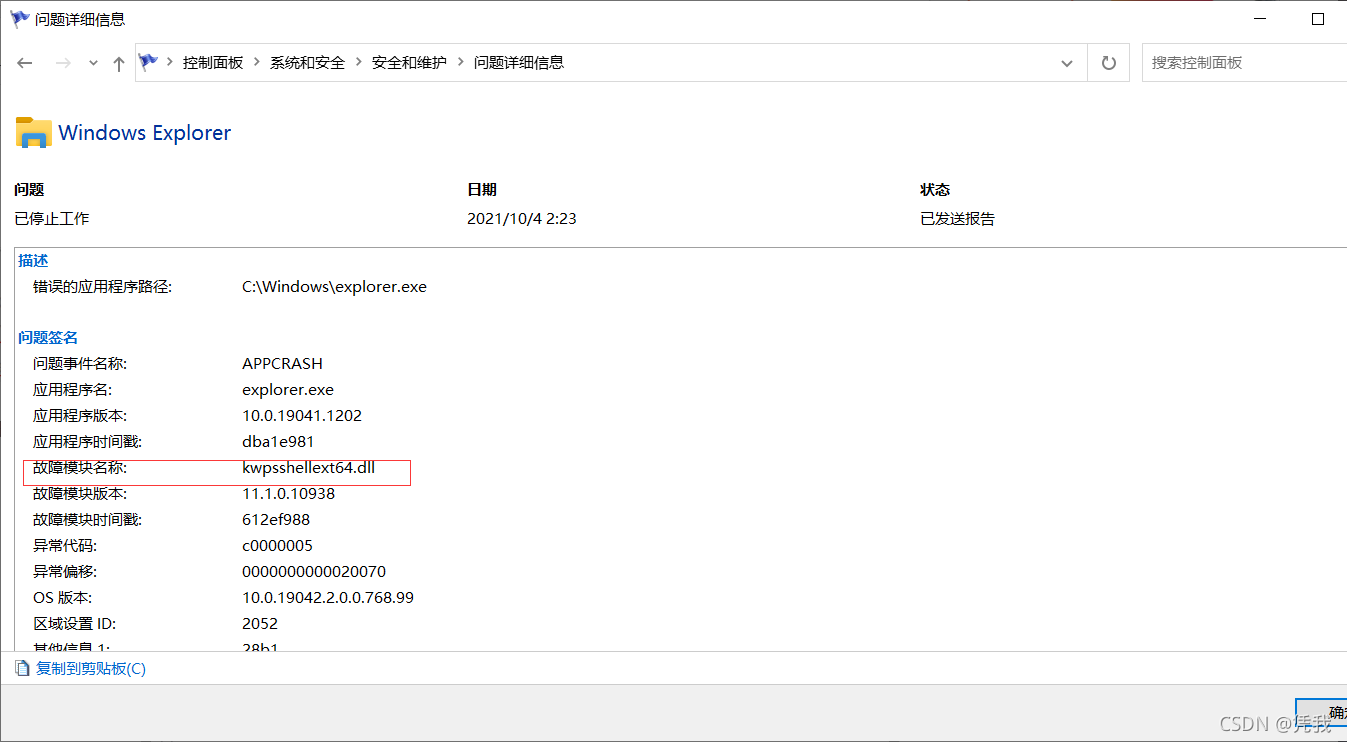Click the Windows Explorer folder icon
1347x742 pixels.
[32, 131]
